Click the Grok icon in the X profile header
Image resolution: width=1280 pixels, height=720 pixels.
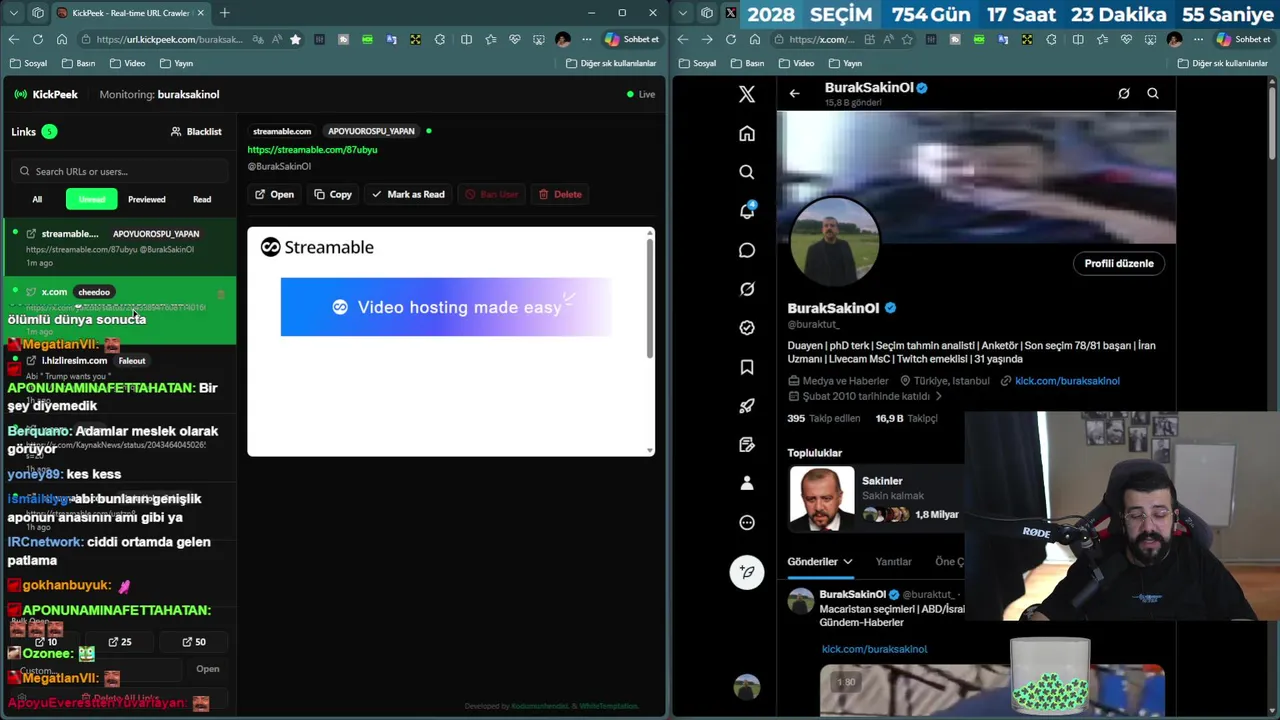click(1124, 93)
